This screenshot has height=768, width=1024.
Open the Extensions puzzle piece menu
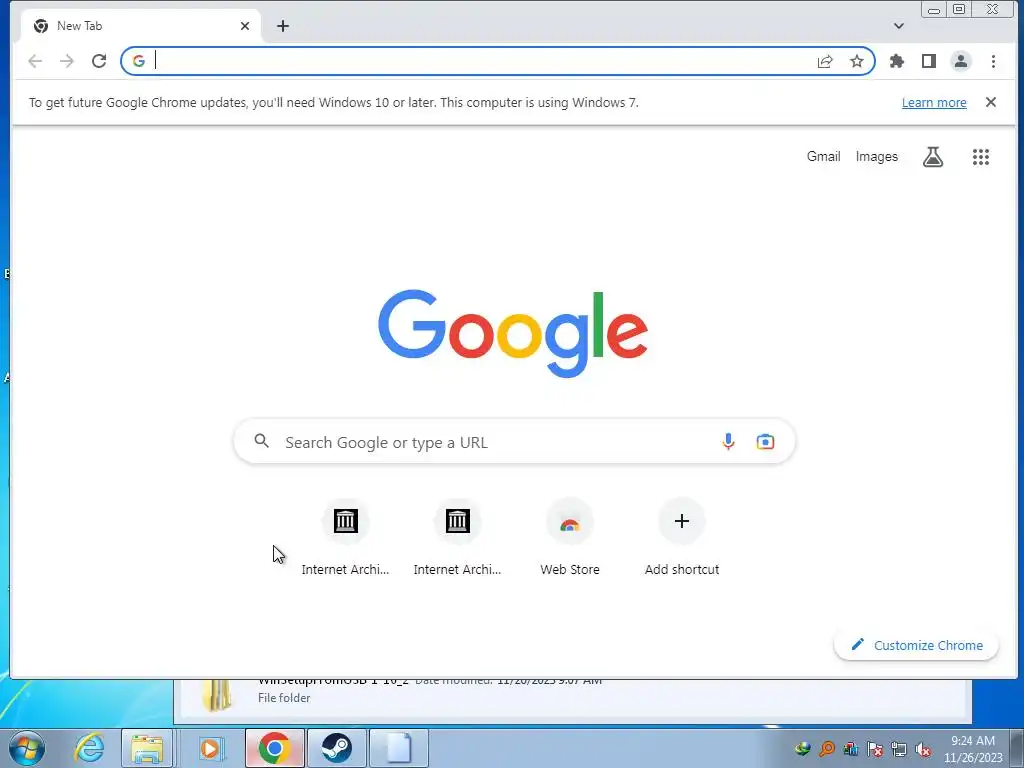click(897, 61)
